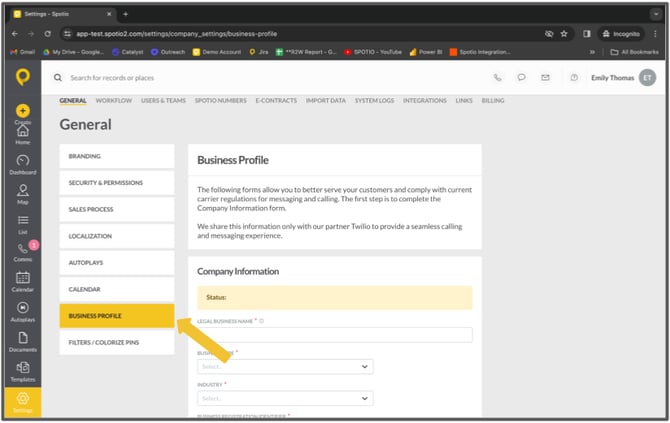670x423 pixels.
Task: Open the Billing tab
Action: (x=493, y=100)
